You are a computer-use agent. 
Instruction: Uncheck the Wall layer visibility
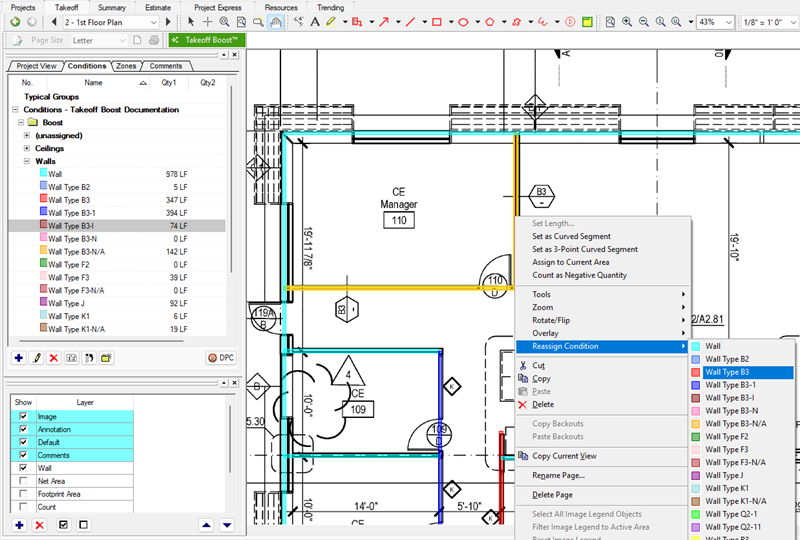[23, 468]
